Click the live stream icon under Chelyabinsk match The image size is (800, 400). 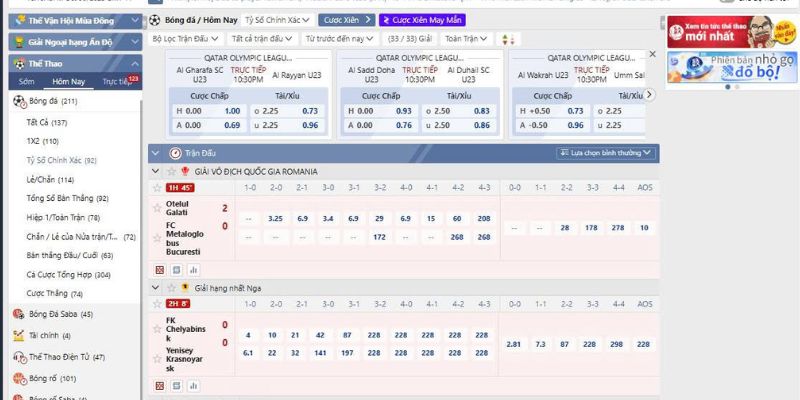pos(176,386)
